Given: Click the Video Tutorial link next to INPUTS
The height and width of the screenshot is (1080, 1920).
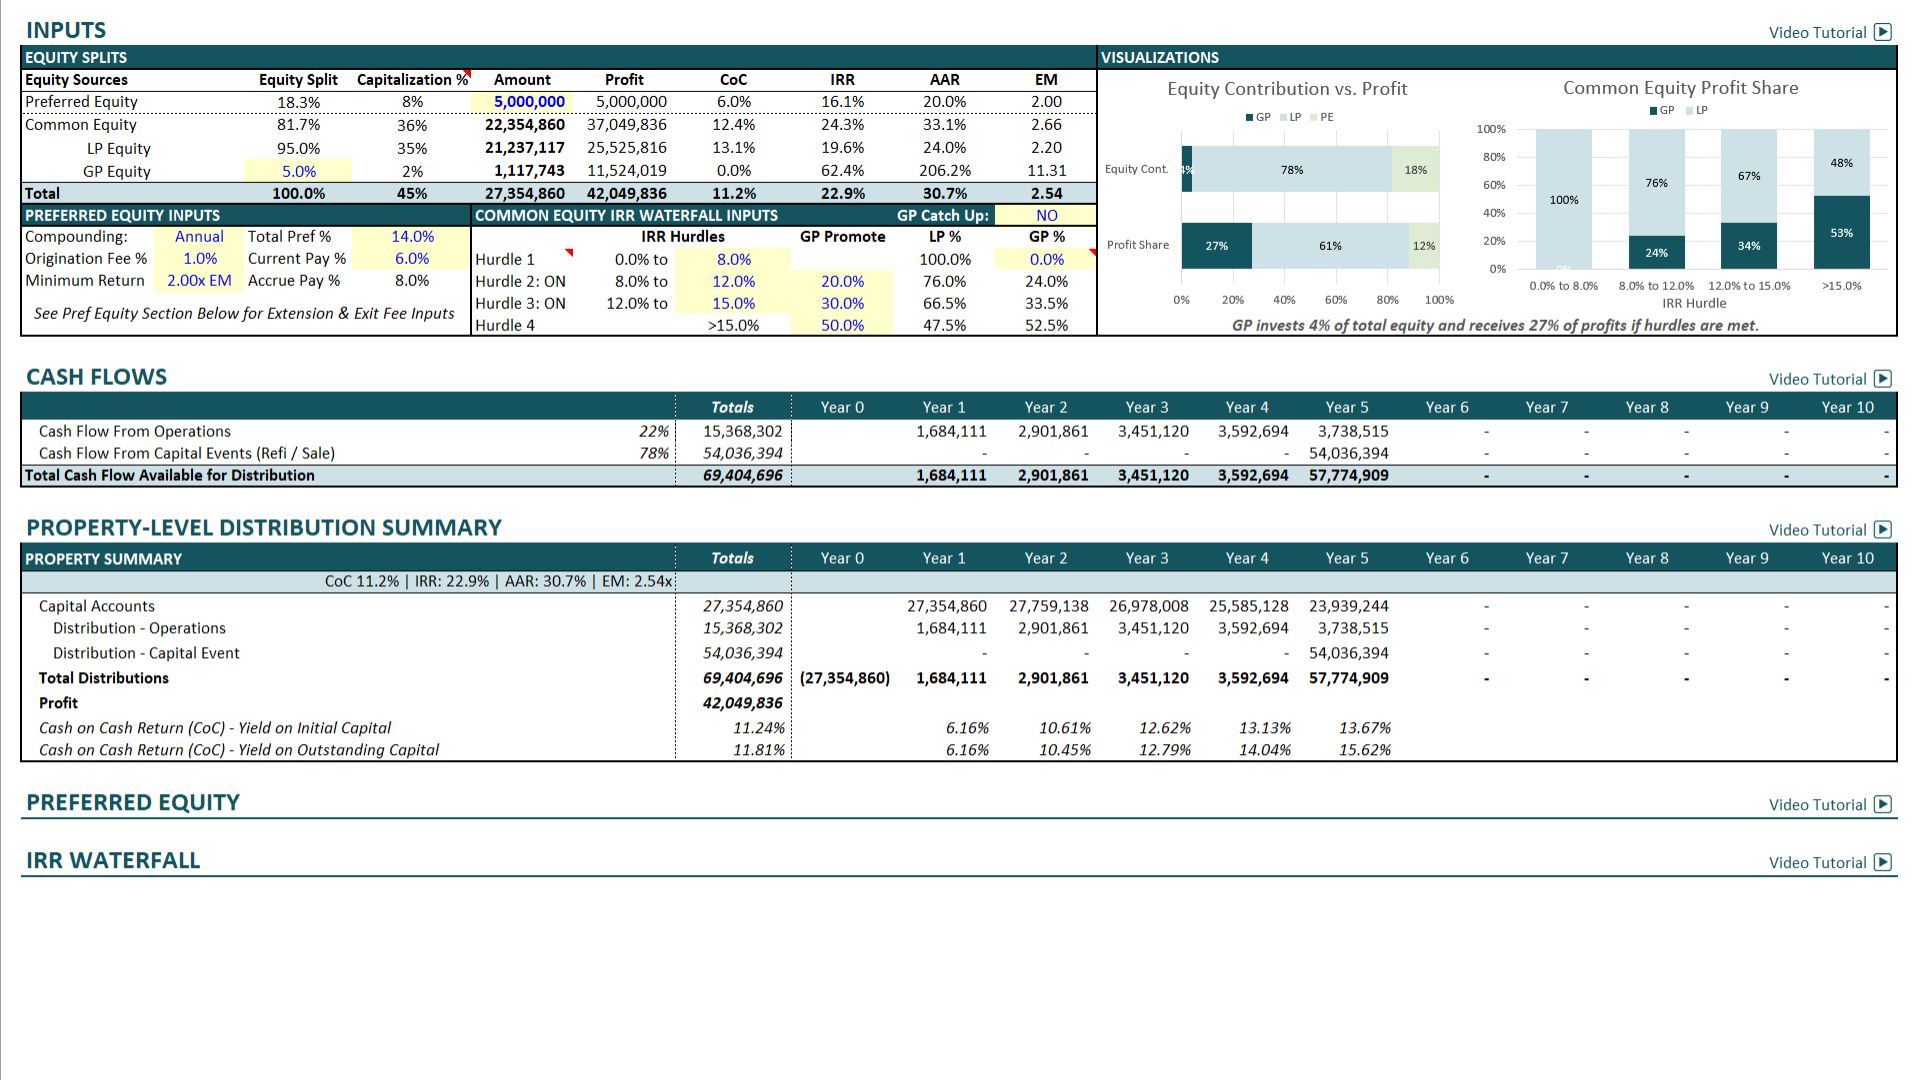Looking at the screenshot, I should (1817, 32).
